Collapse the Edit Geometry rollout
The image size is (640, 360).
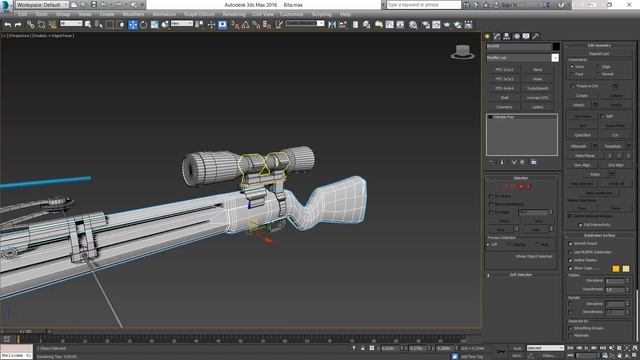(599, 45)
